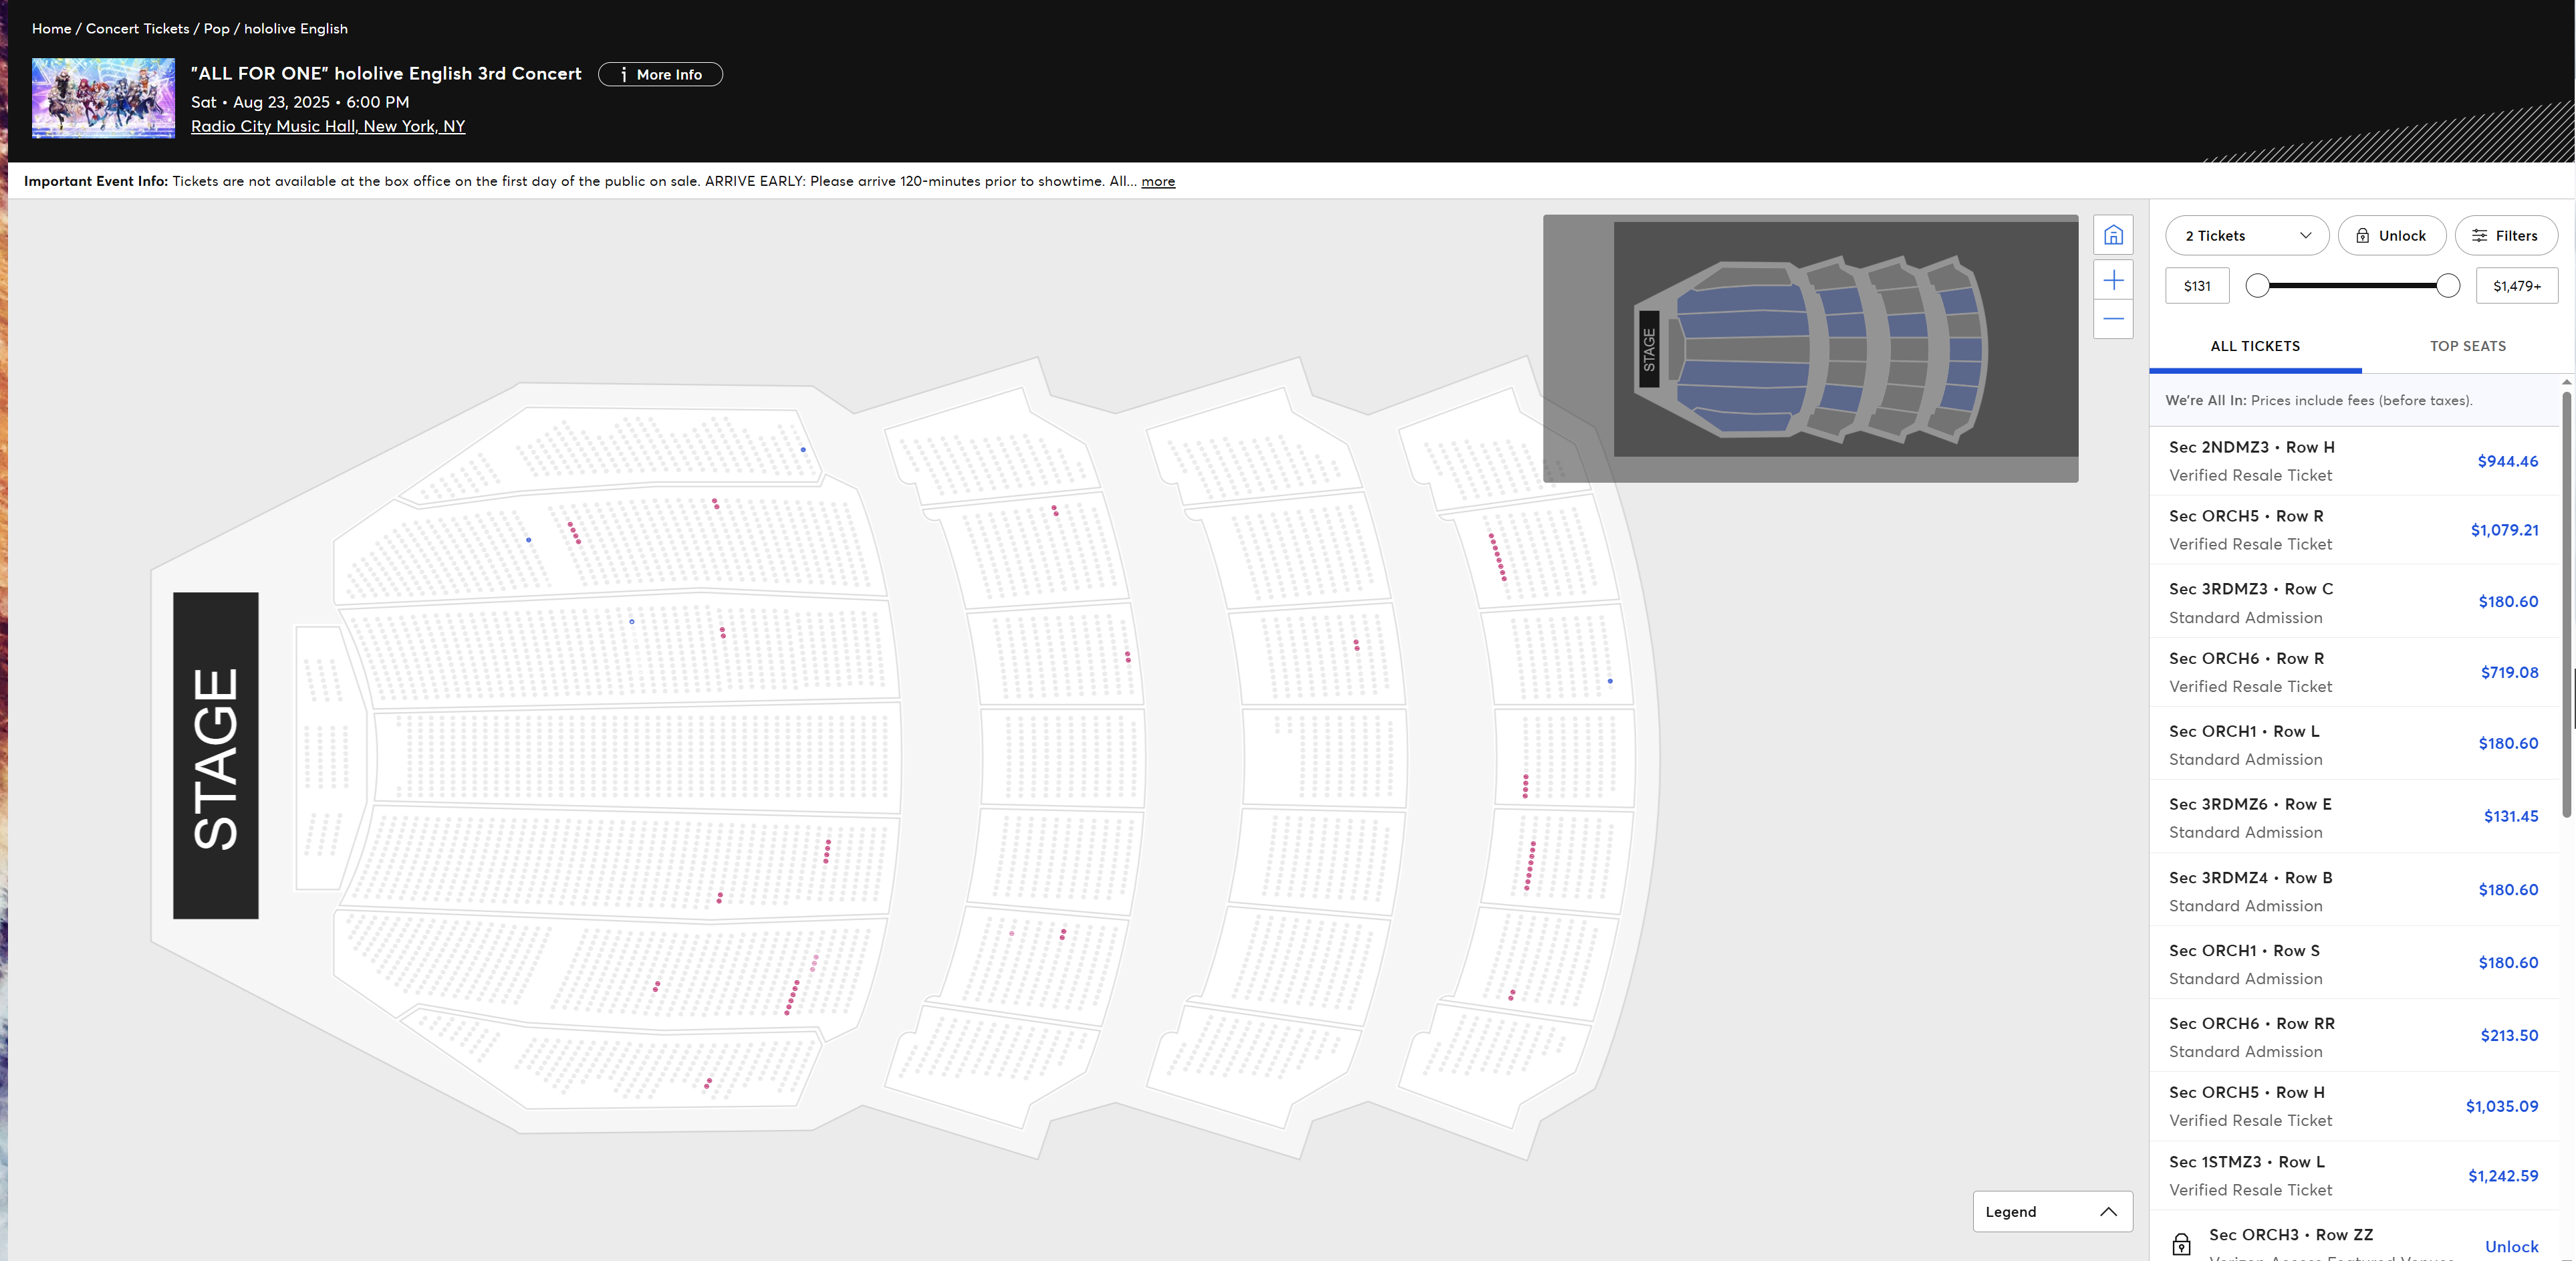Open the Filters panel
Screen dimensions: 2576x1261
(x=2506, y=236)
